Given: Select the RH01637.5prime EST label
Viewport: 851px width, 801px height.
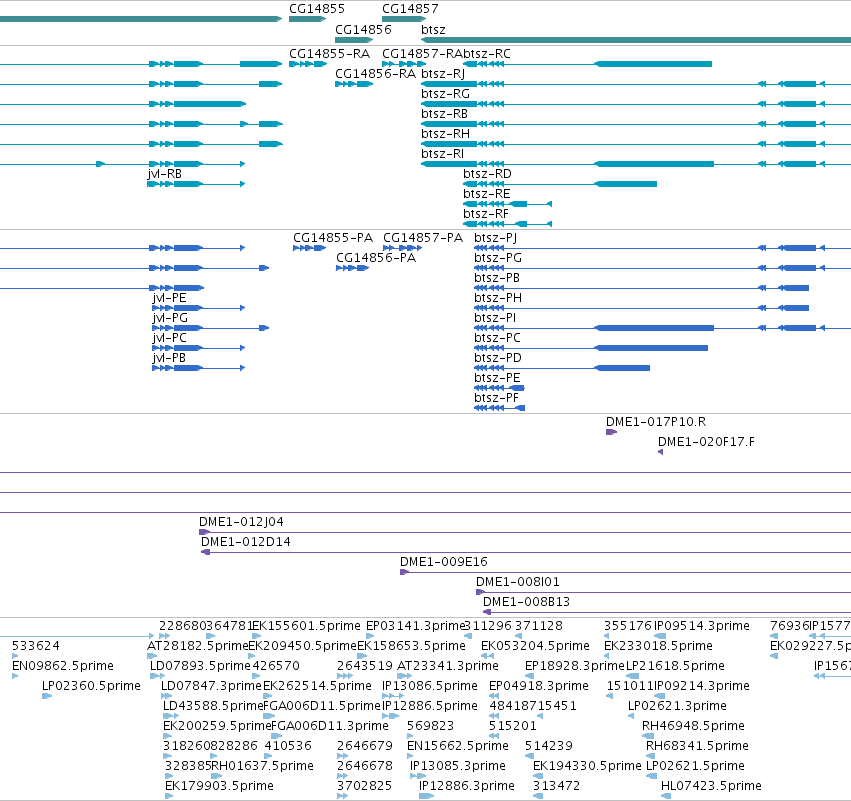Looking at the screenshot, I should click(262, 766).
